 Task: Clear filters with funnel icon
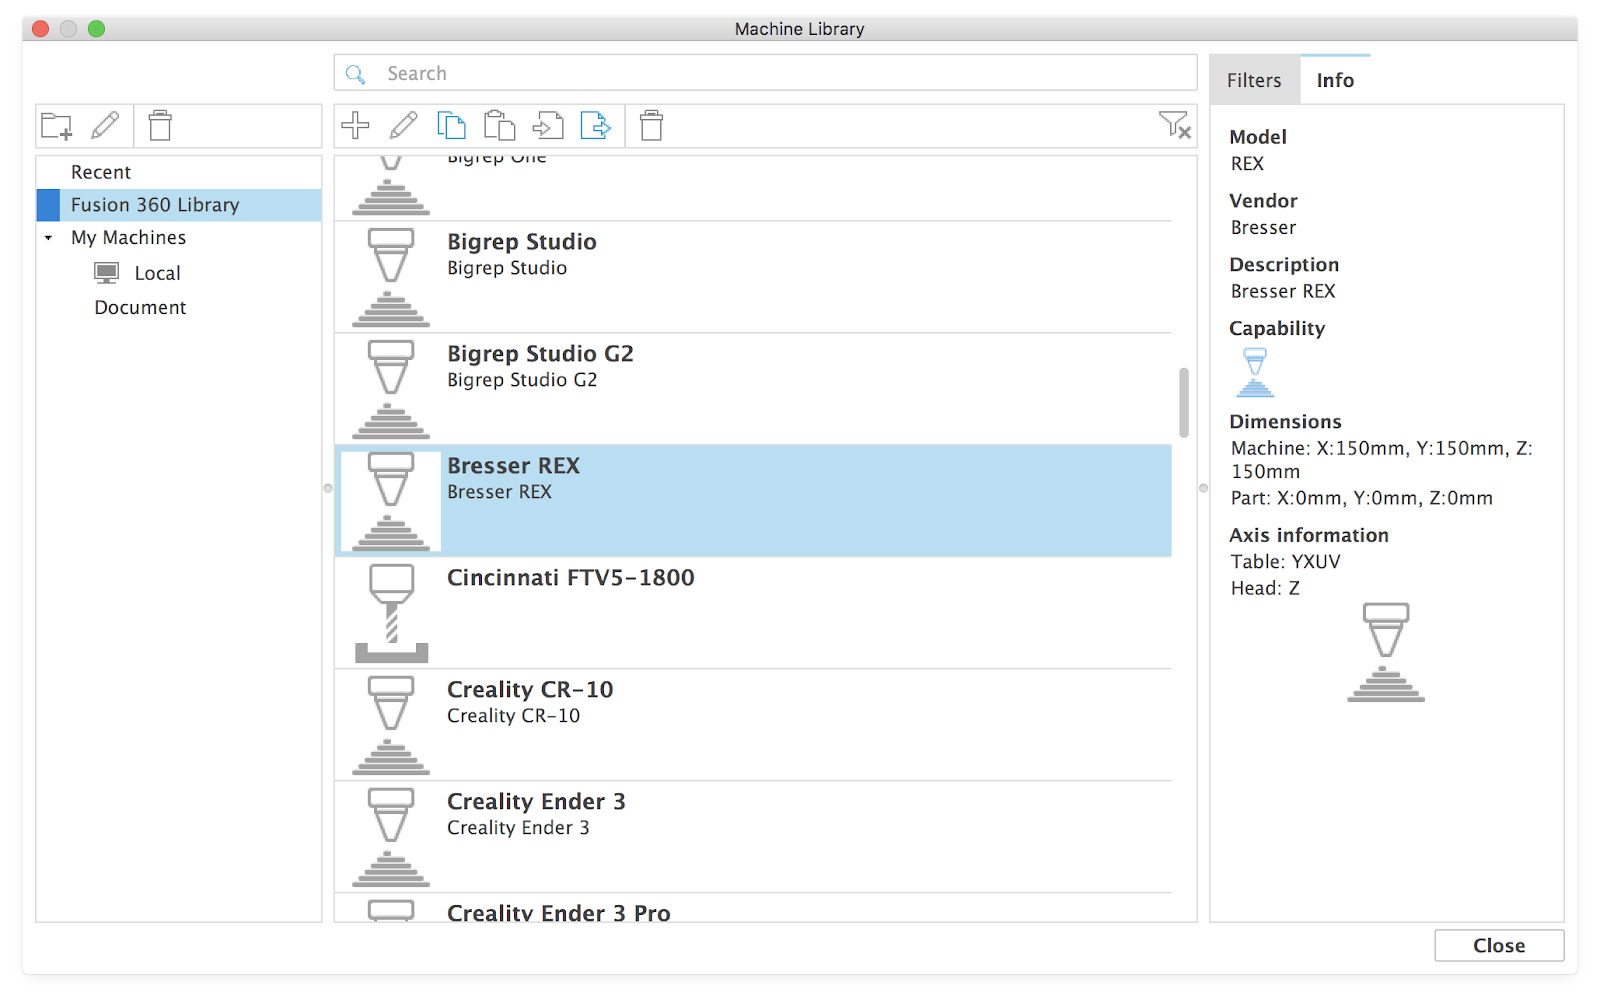tap(1175, 125)
